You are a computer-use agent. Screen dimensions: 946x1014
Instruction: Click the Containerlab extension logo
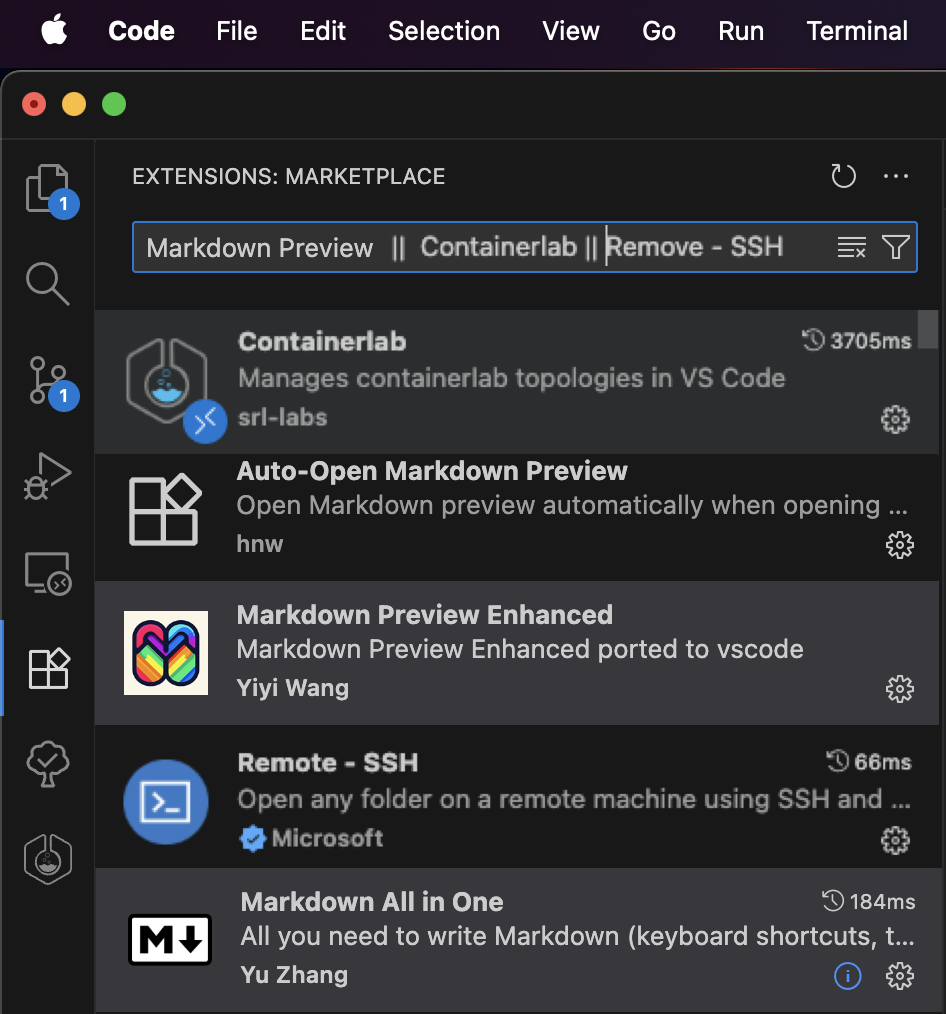pos(166,381)
